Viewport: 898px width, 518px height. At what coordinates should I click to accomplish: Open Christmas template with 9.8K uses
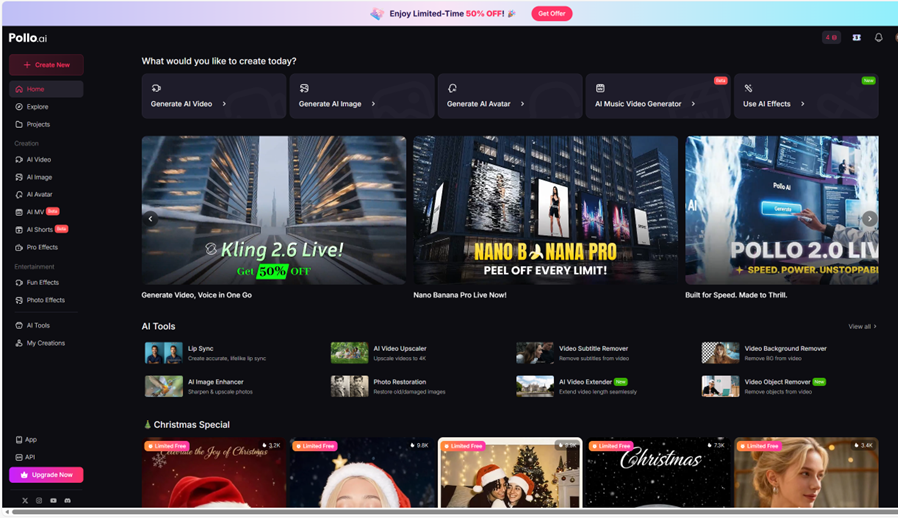pos(362,473)
